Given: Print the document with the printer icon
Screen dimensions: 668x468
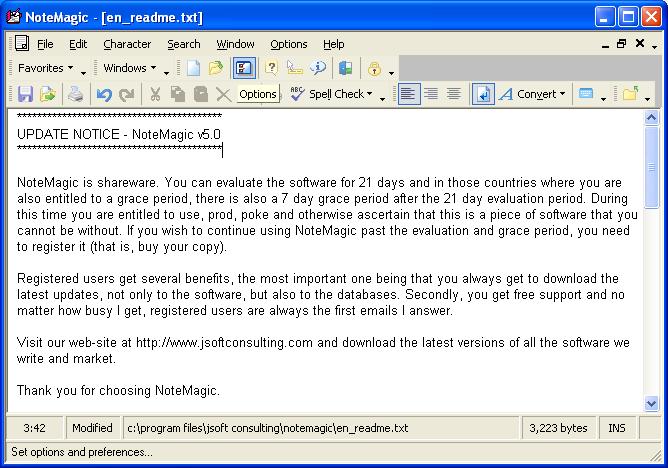Looking at the screenshot, I should tap(76, 94).
